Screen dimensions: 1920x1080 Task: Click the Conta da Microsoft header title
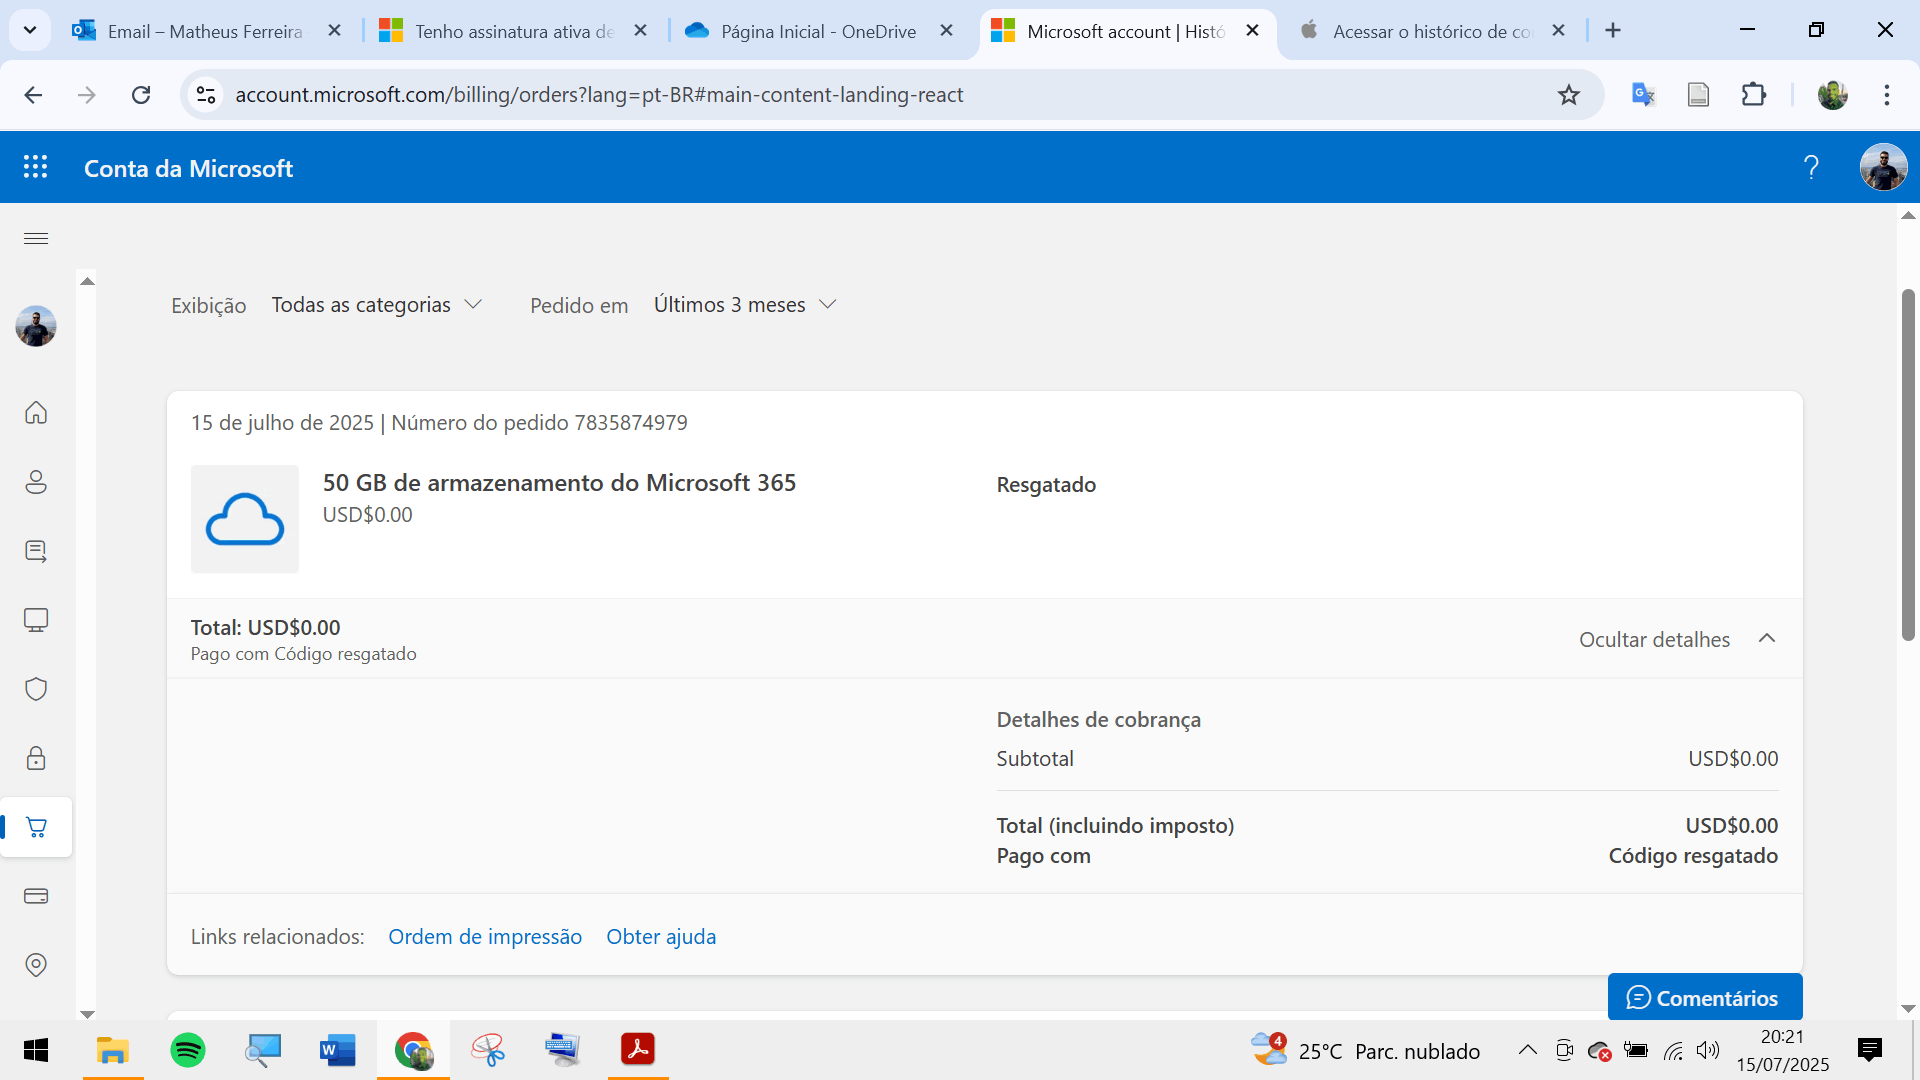(189, 168)
